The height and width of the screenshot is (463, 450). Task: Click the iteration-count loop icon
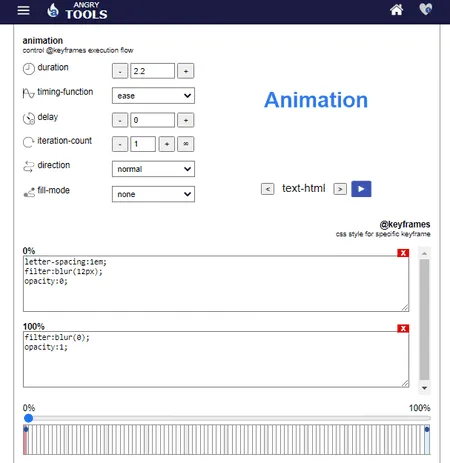click(x=28, y=142)
